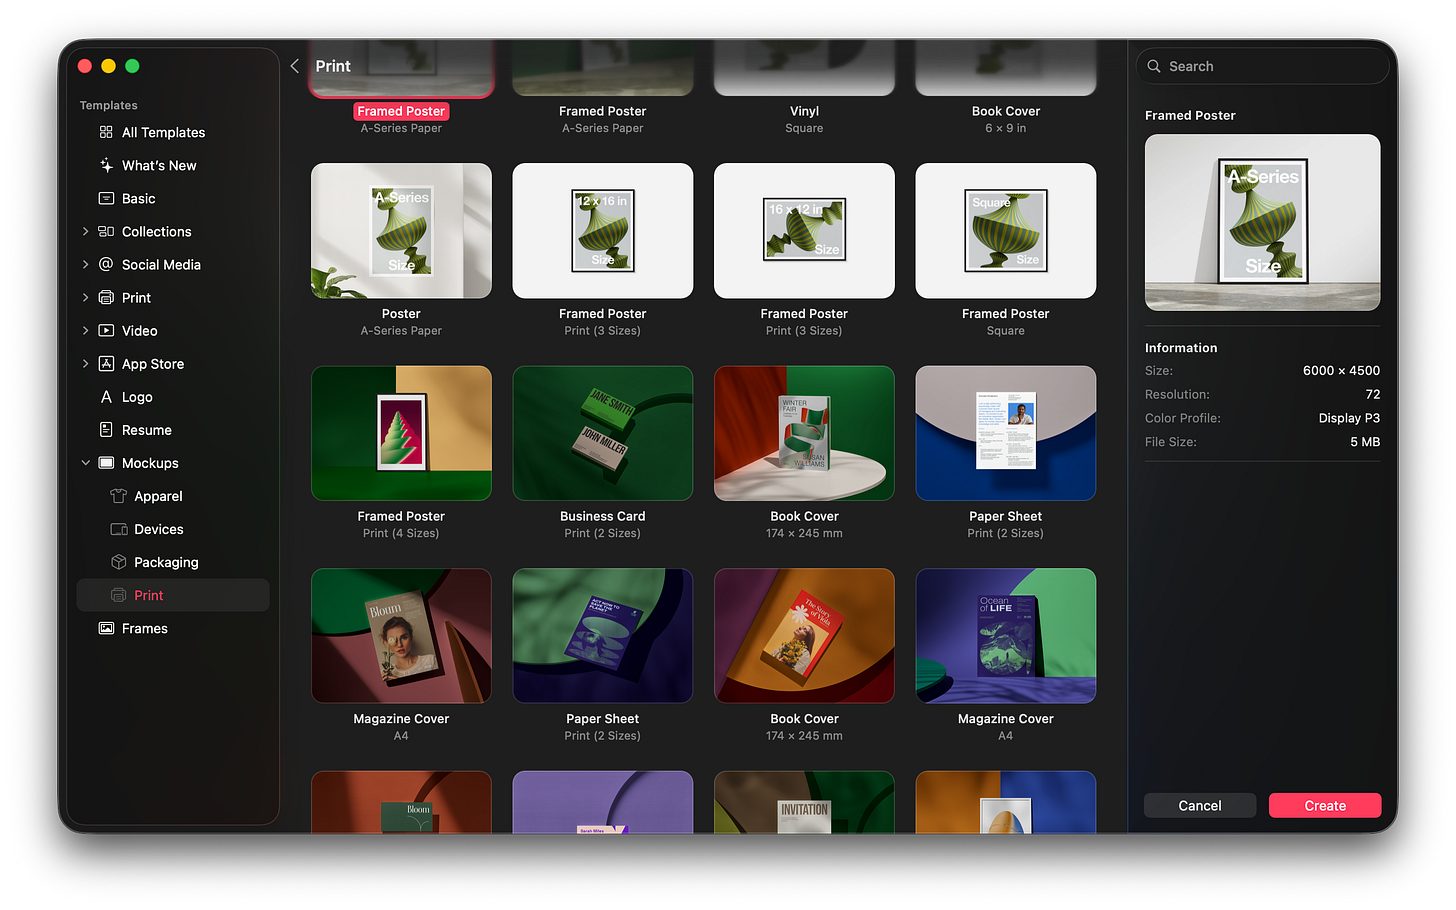1456x910 pixels.
Task: Click the Apparel t-shirt icon
Action: 119,496
